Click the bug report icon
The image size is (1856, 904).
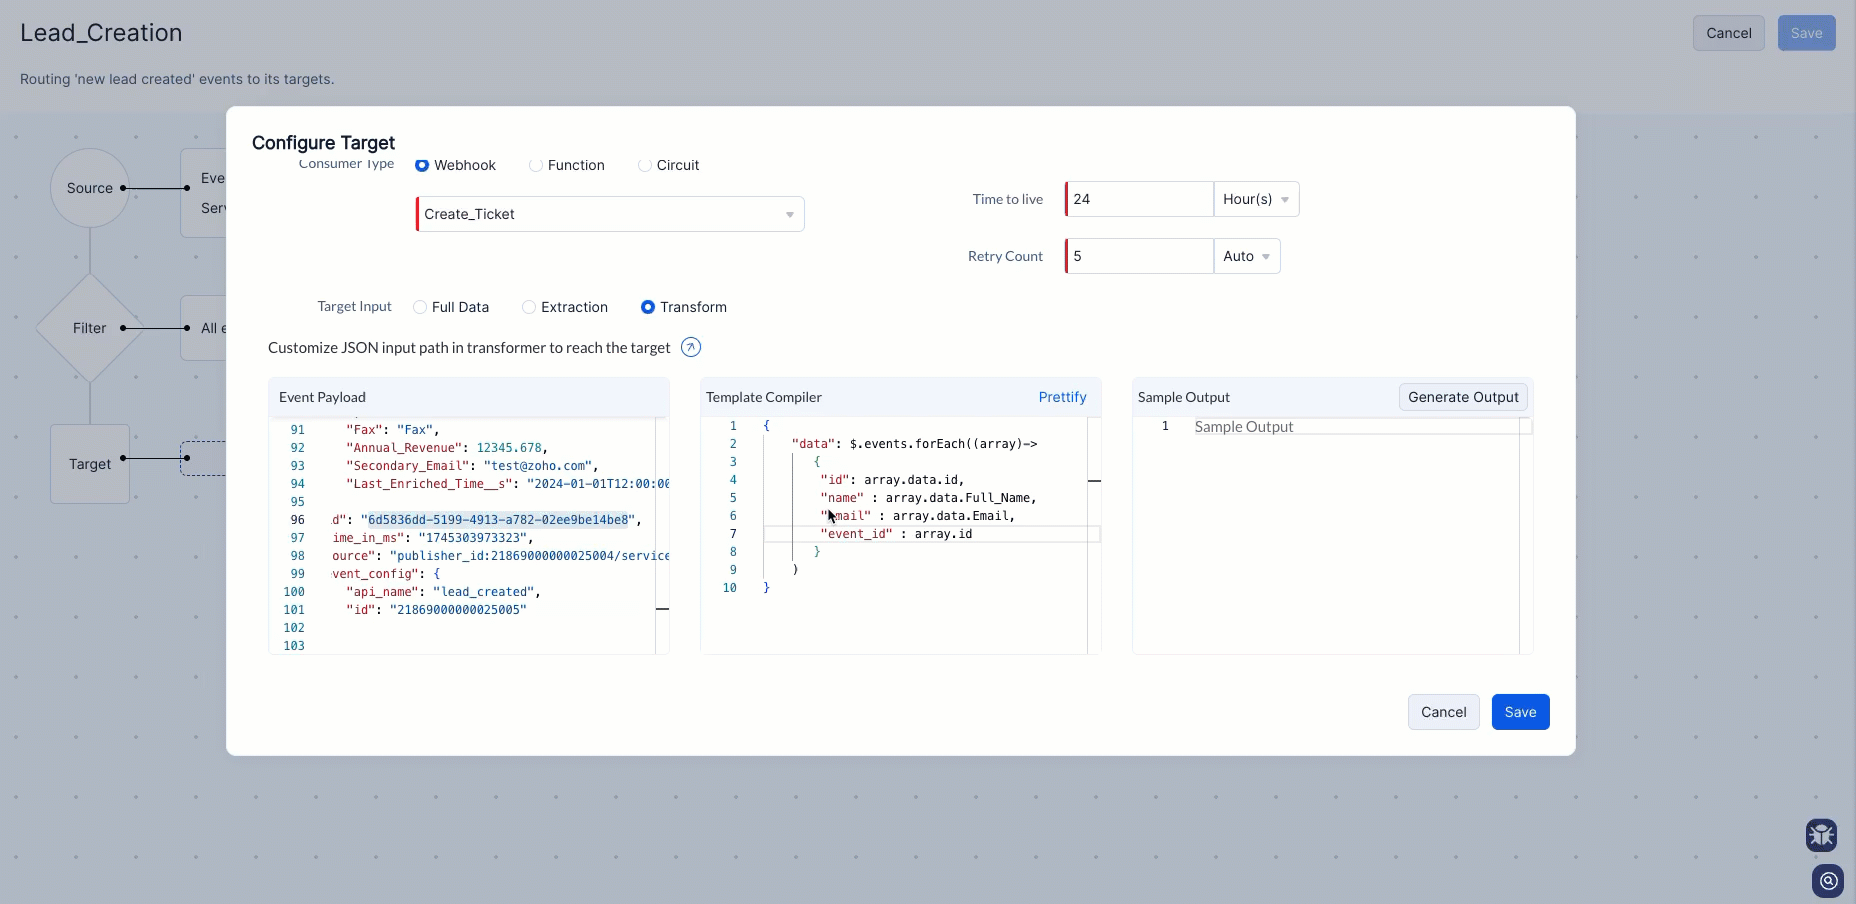[1821, 834]
